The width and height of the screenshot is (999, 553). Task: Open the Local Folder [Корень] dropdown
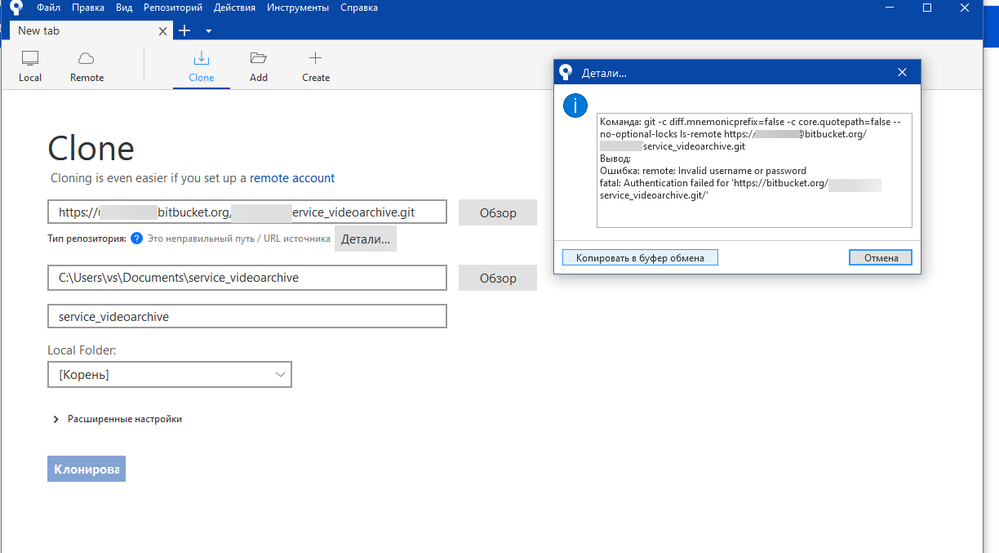pyautogui.click(x=169, y=375)
